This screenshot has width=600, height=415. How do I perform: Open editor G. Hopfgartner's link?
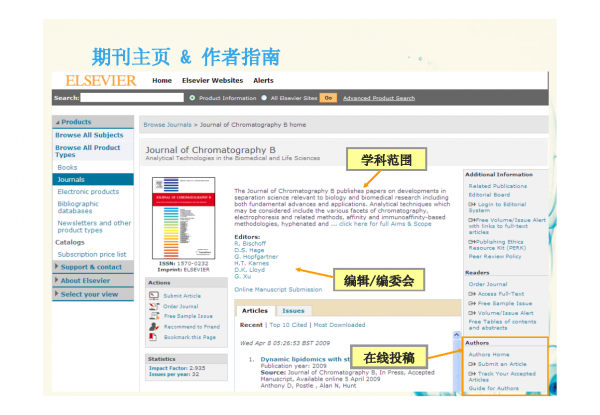pos(256,257)
